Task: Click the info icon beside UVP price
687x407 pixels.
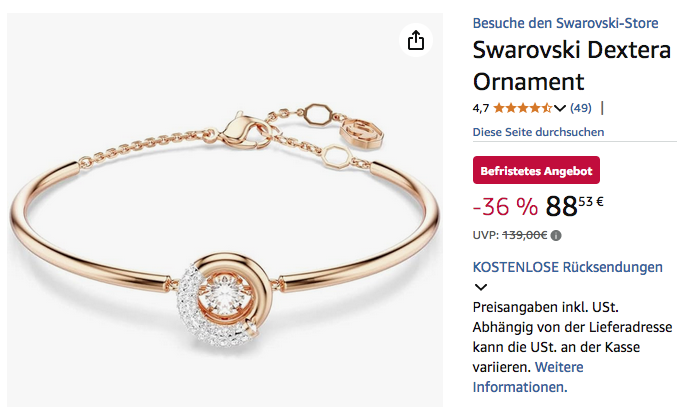Action: click(x=556, y=236)
